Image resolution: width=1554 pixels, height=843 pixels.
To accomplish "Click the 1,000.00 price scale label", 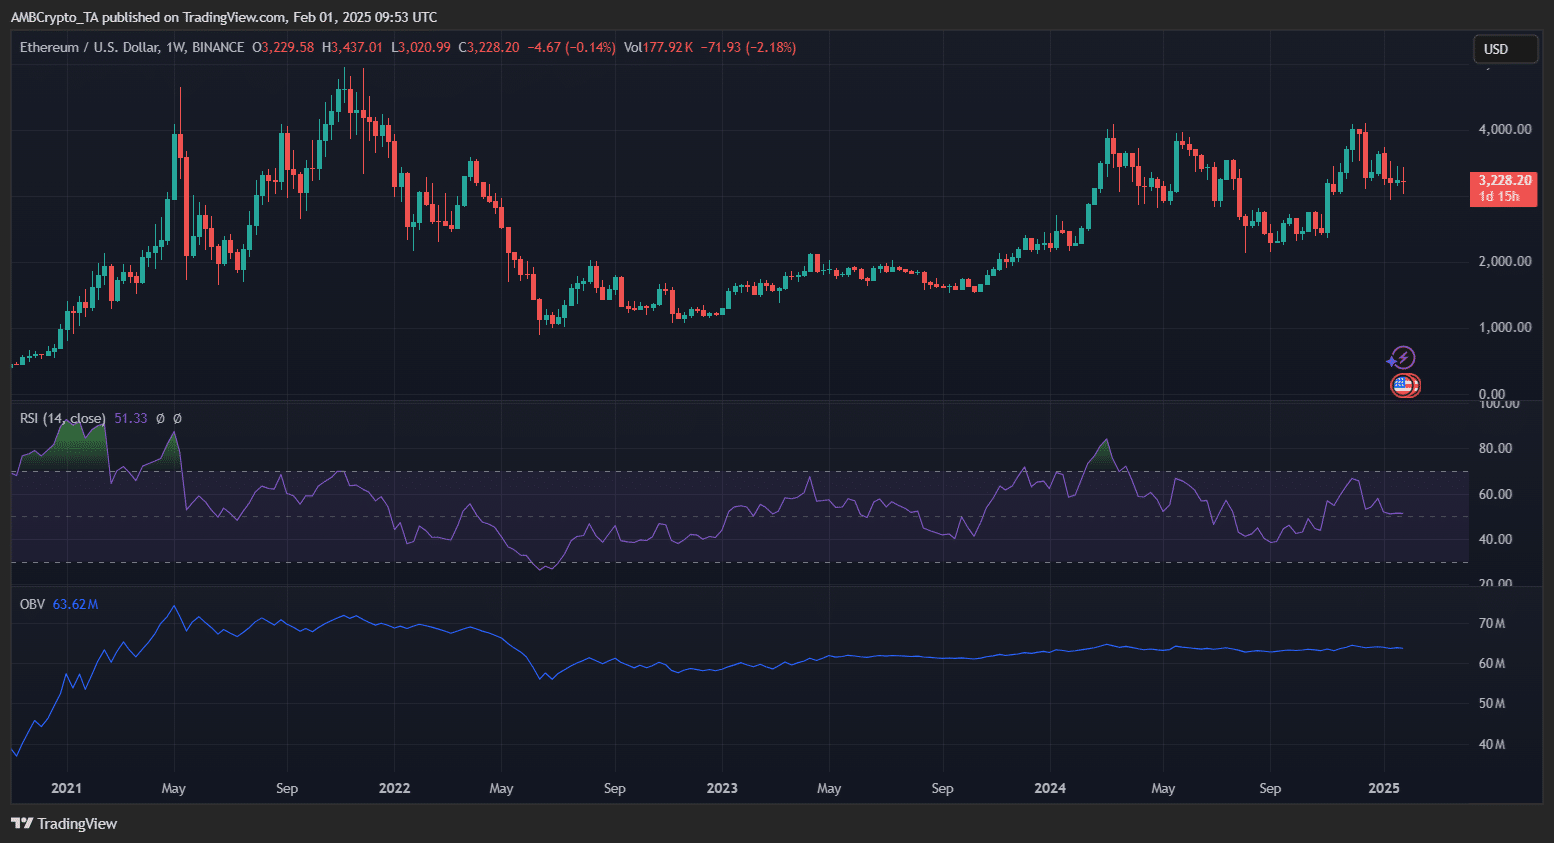I will 1504,327.
